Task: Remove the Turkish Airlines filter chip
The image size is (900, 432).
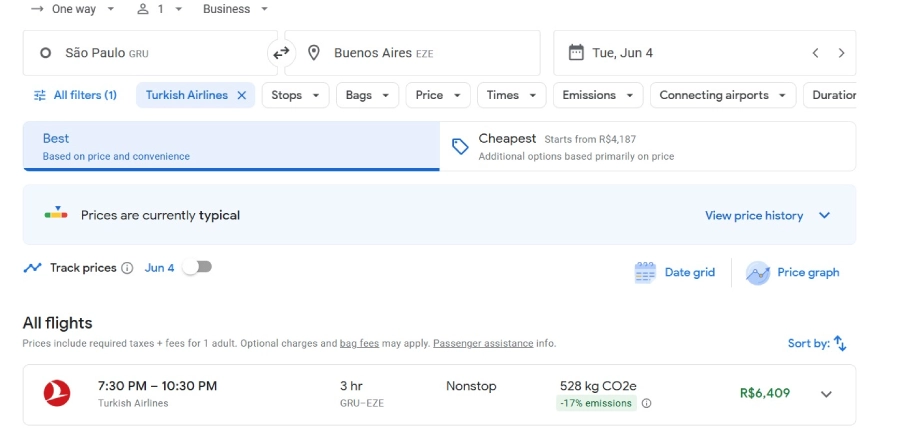Action: [241, 95]
